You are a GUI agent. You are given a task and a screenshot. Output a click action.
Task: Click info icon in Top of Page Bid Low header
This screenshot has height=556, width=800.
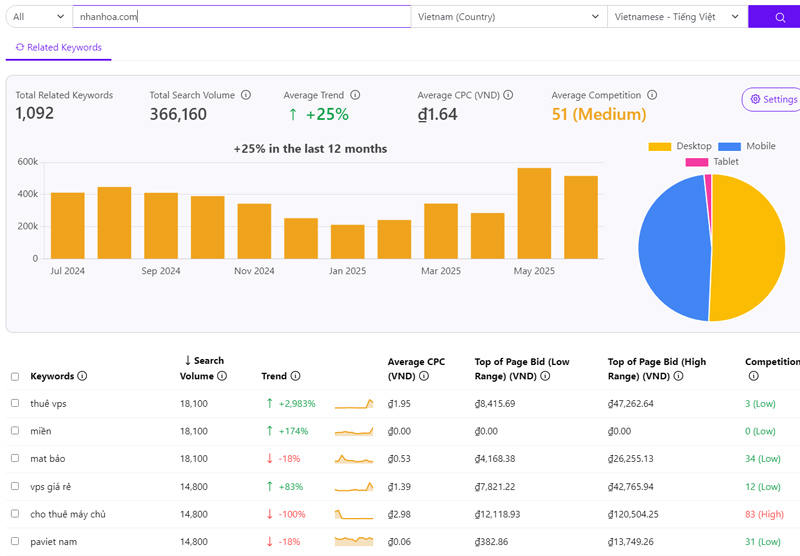(x=545, y=376)
